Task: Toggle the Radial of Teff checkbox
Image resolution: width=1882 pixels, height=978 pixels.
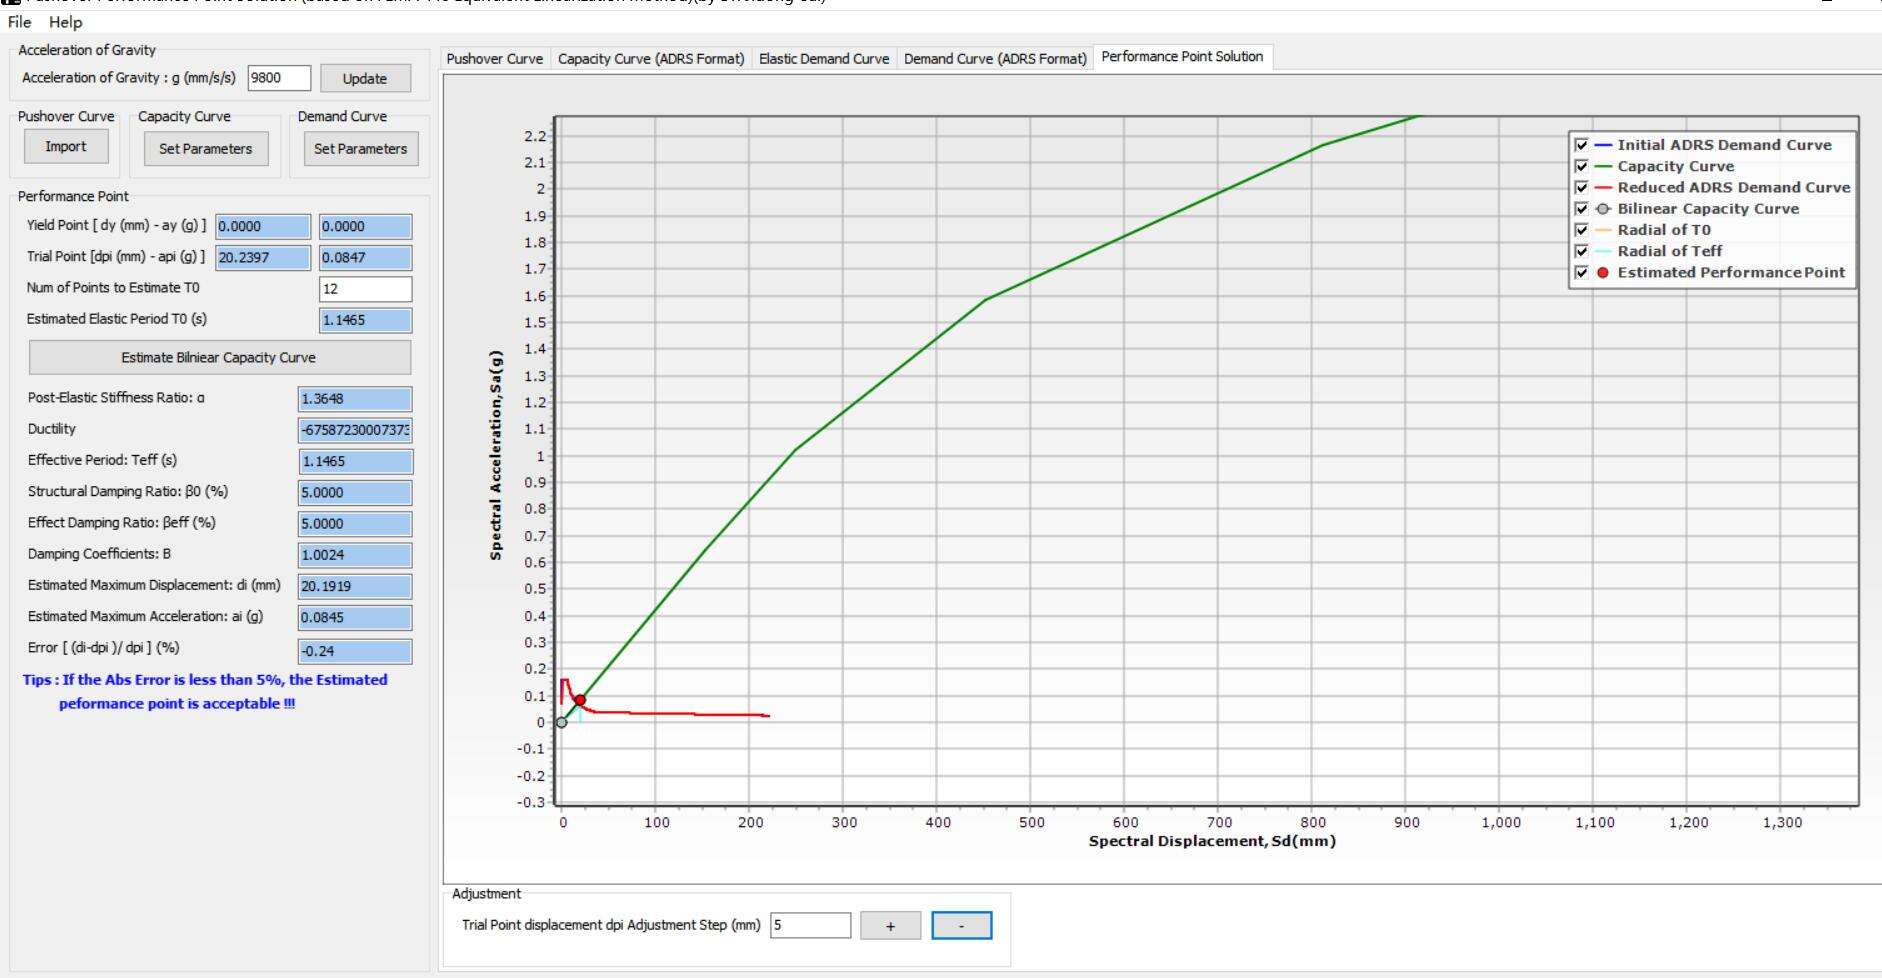Action: [x=1581, y=251]
